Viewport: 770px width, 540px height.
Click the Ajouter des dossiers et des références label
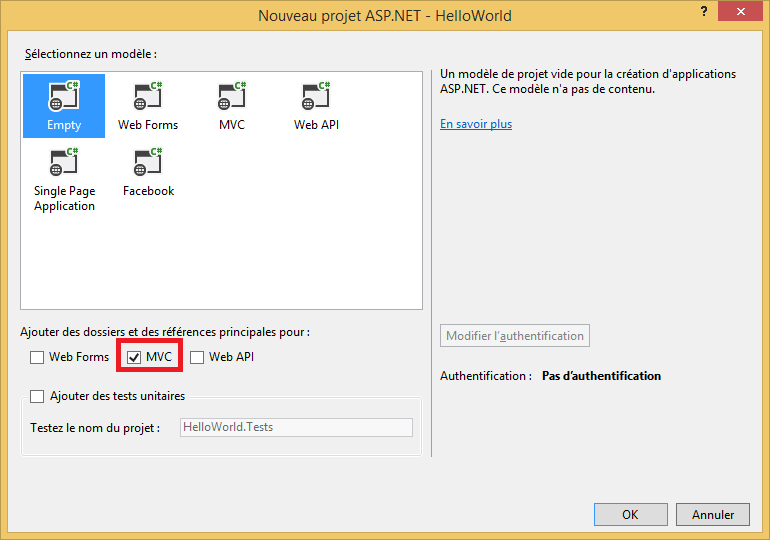[165, 332]
